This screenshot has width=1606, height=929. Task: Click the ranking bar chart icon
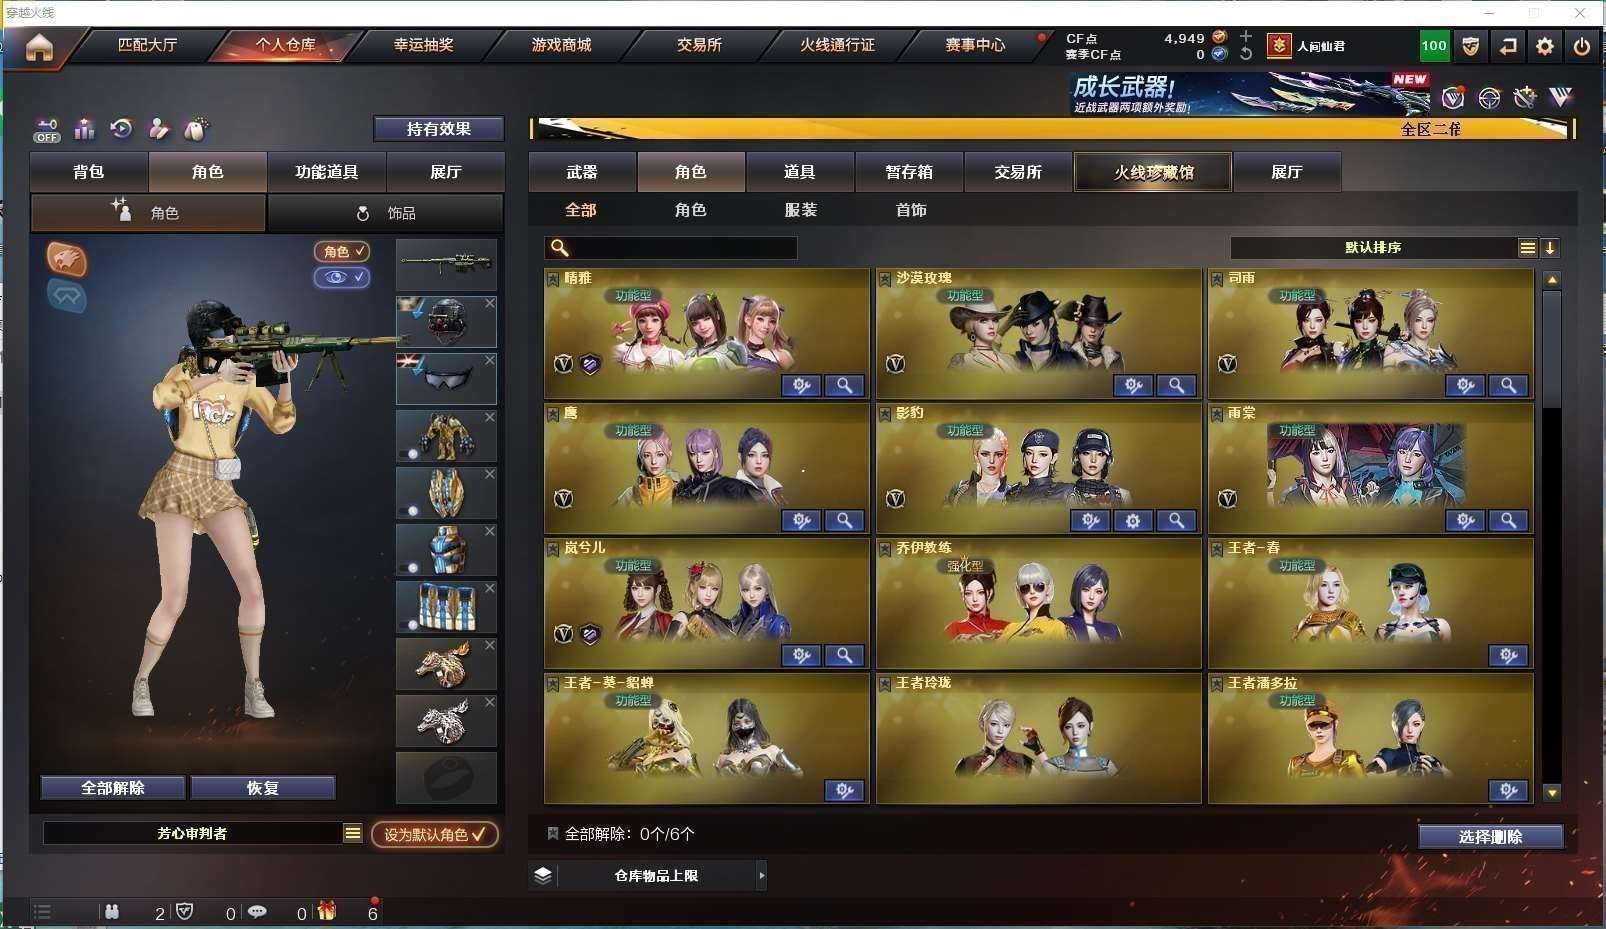click(84, 128)
